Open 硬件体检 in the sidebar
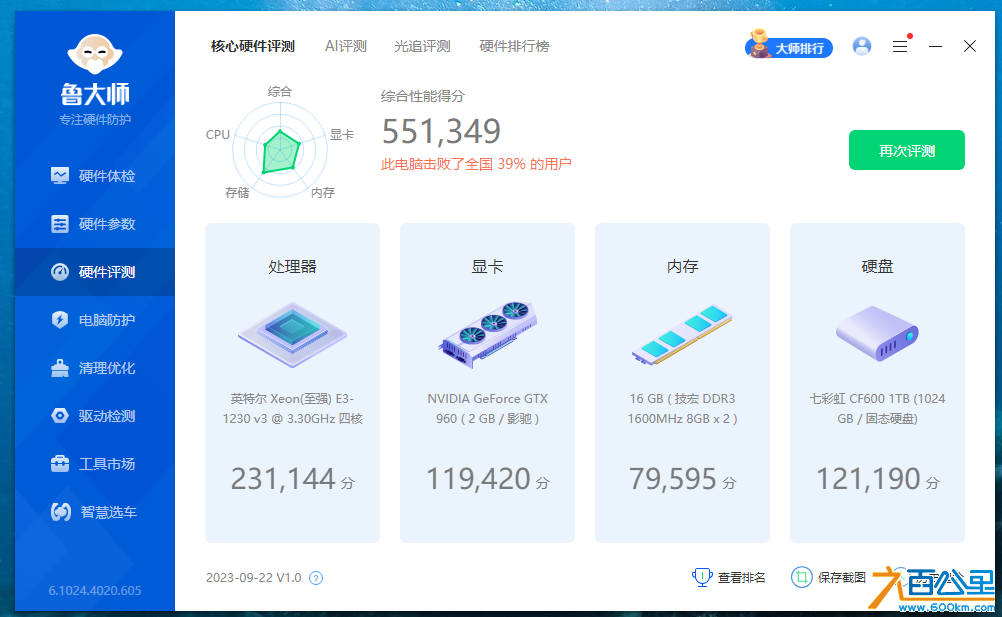Image resolution: width=1002 pixels, height=617 pixels. (x=95, y=176)
